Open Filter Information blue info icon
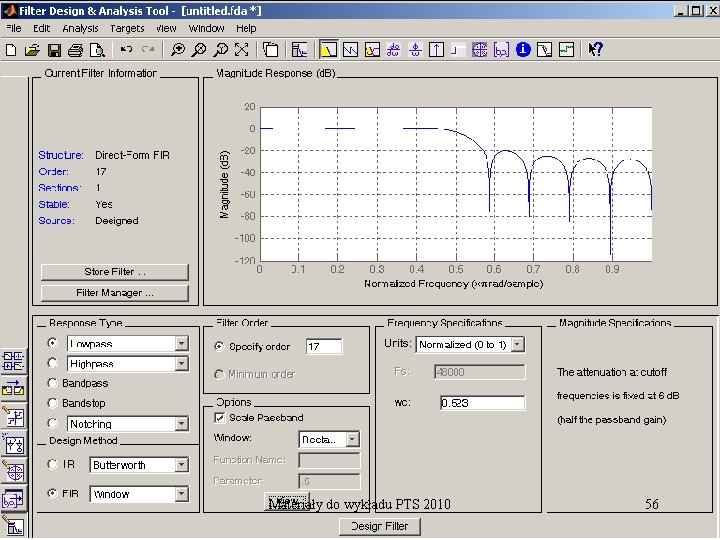Screen dimensions: 720x540 point(523,49)
